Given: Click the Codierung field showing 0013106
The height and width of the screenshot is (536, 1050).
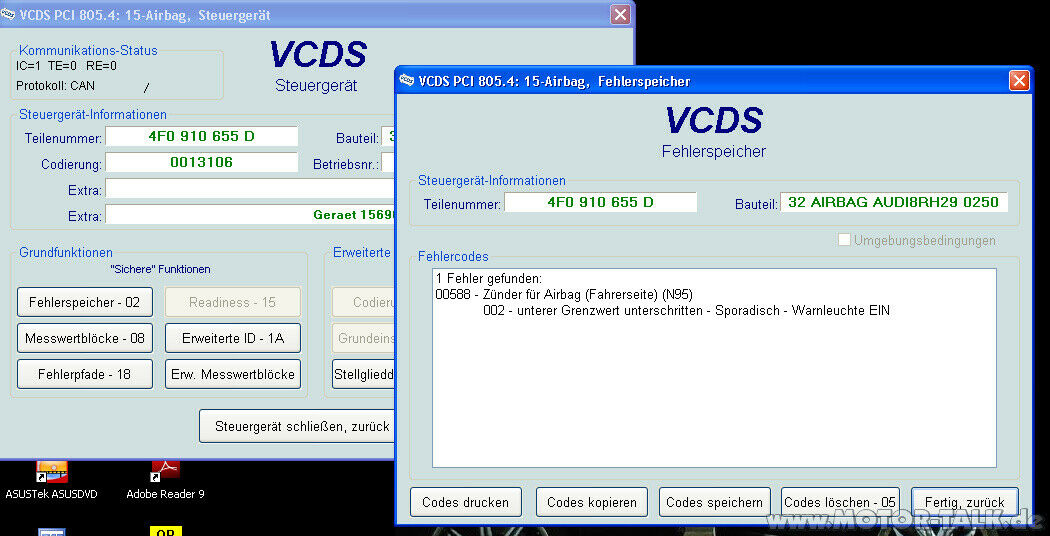Looking at the screenshot, I should coord(201,162).
